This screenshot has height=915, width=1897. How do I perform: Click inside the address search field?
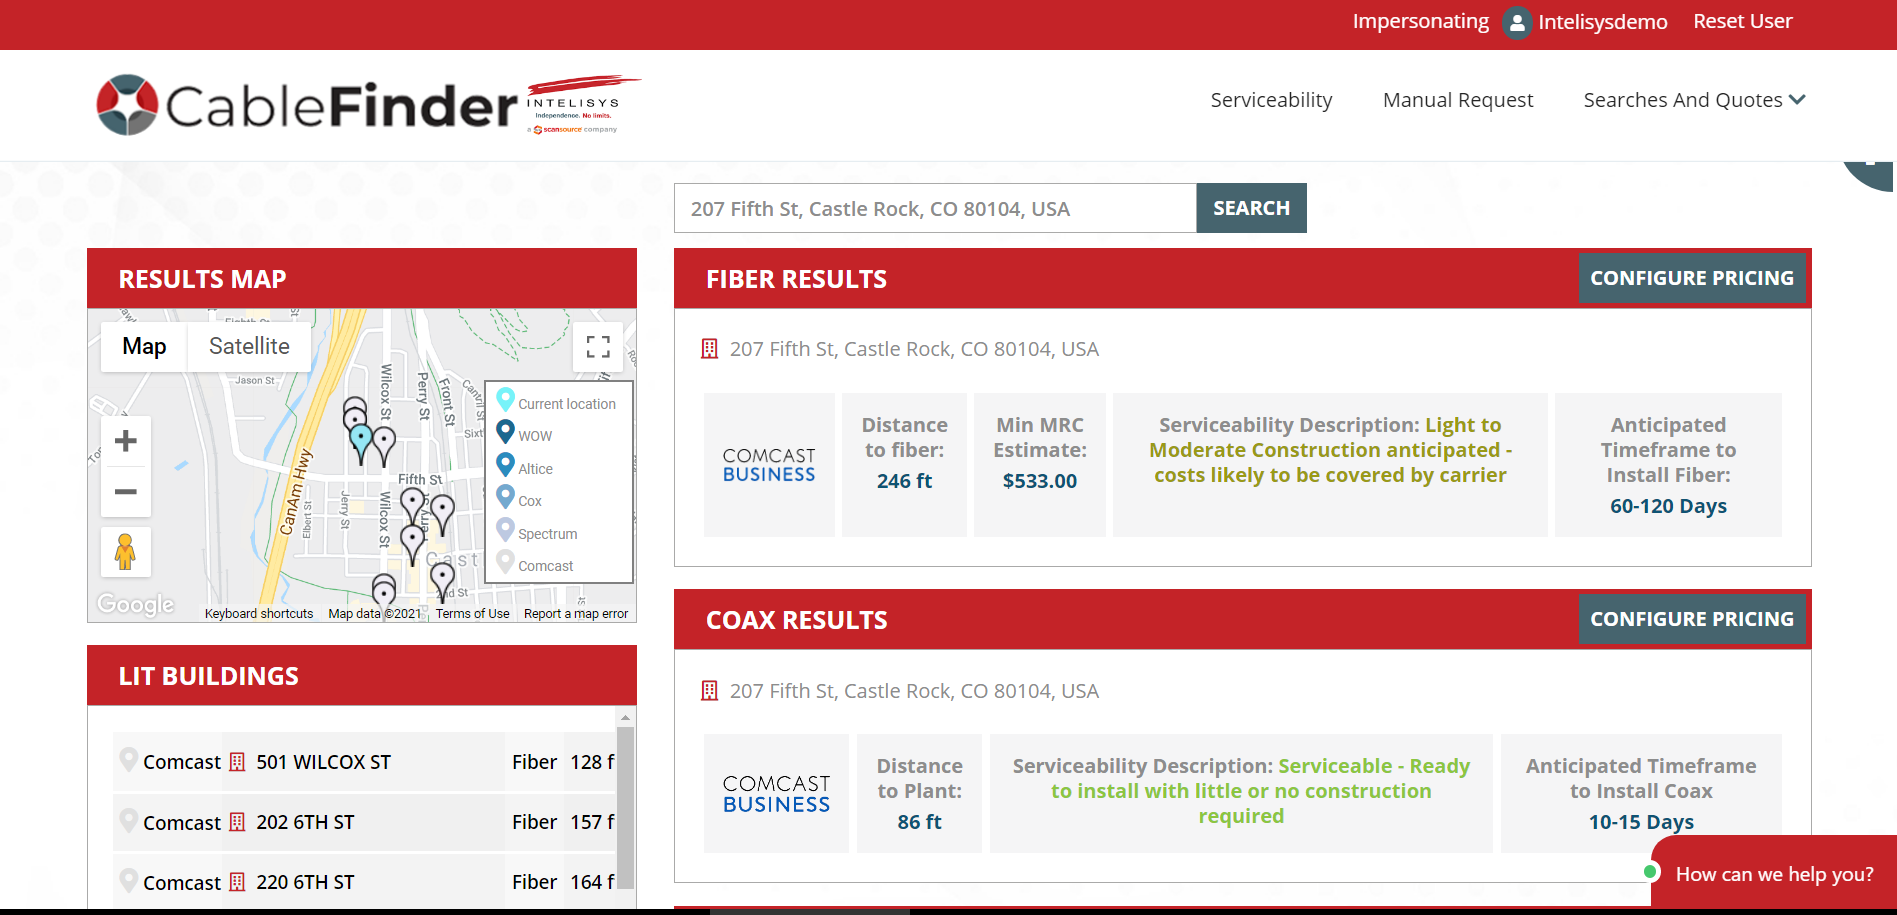coord(935,208)
